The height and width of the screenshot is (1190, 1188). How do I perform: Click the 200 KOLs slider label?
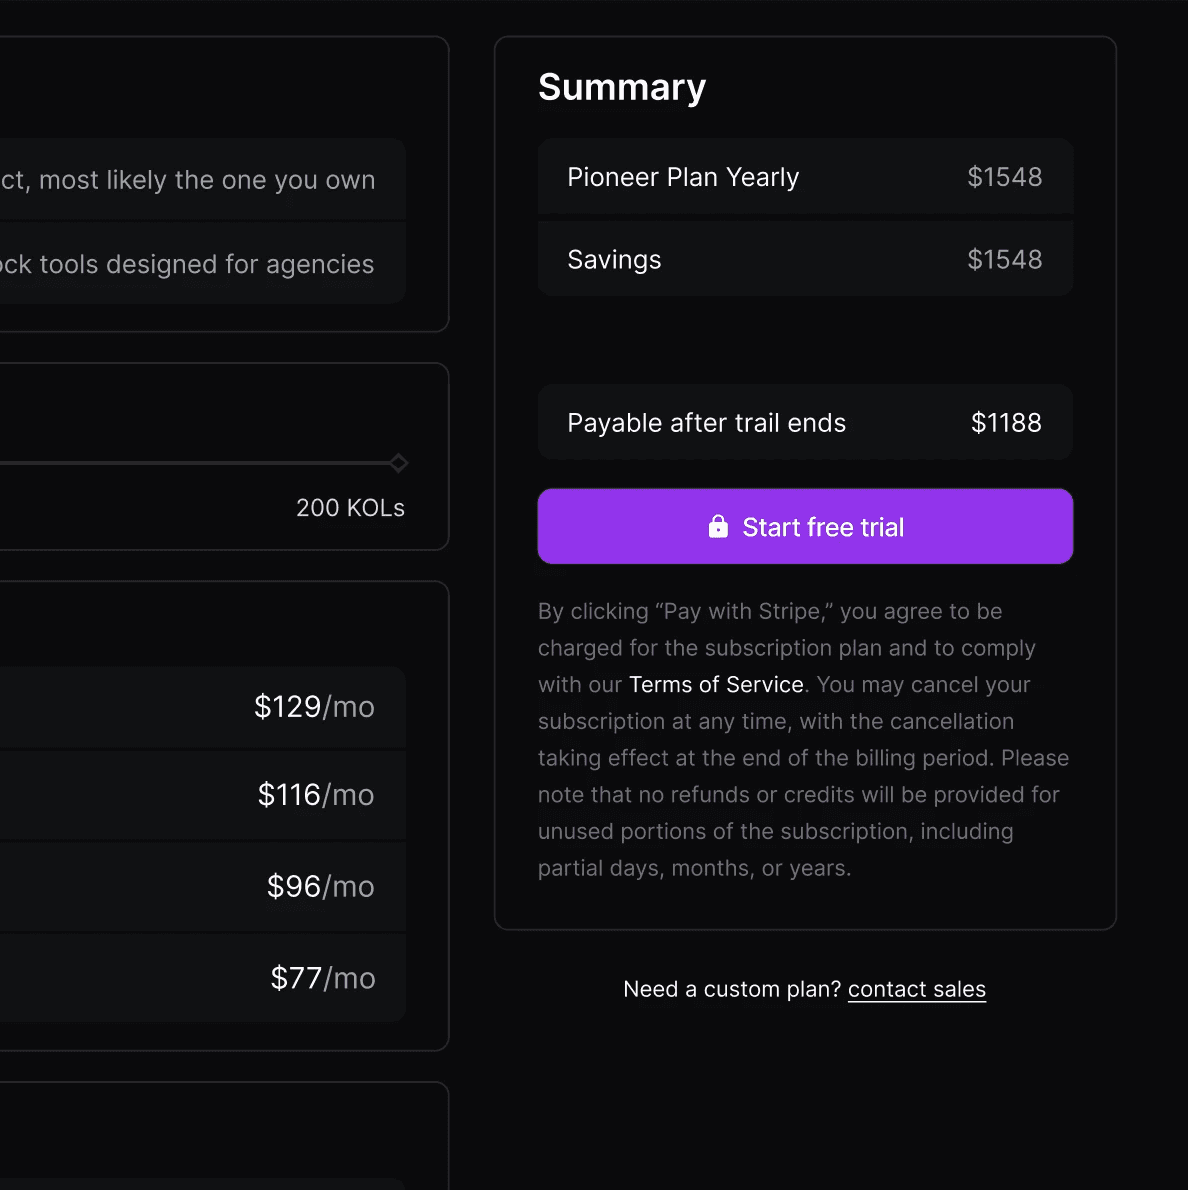(x=350, y=507)
